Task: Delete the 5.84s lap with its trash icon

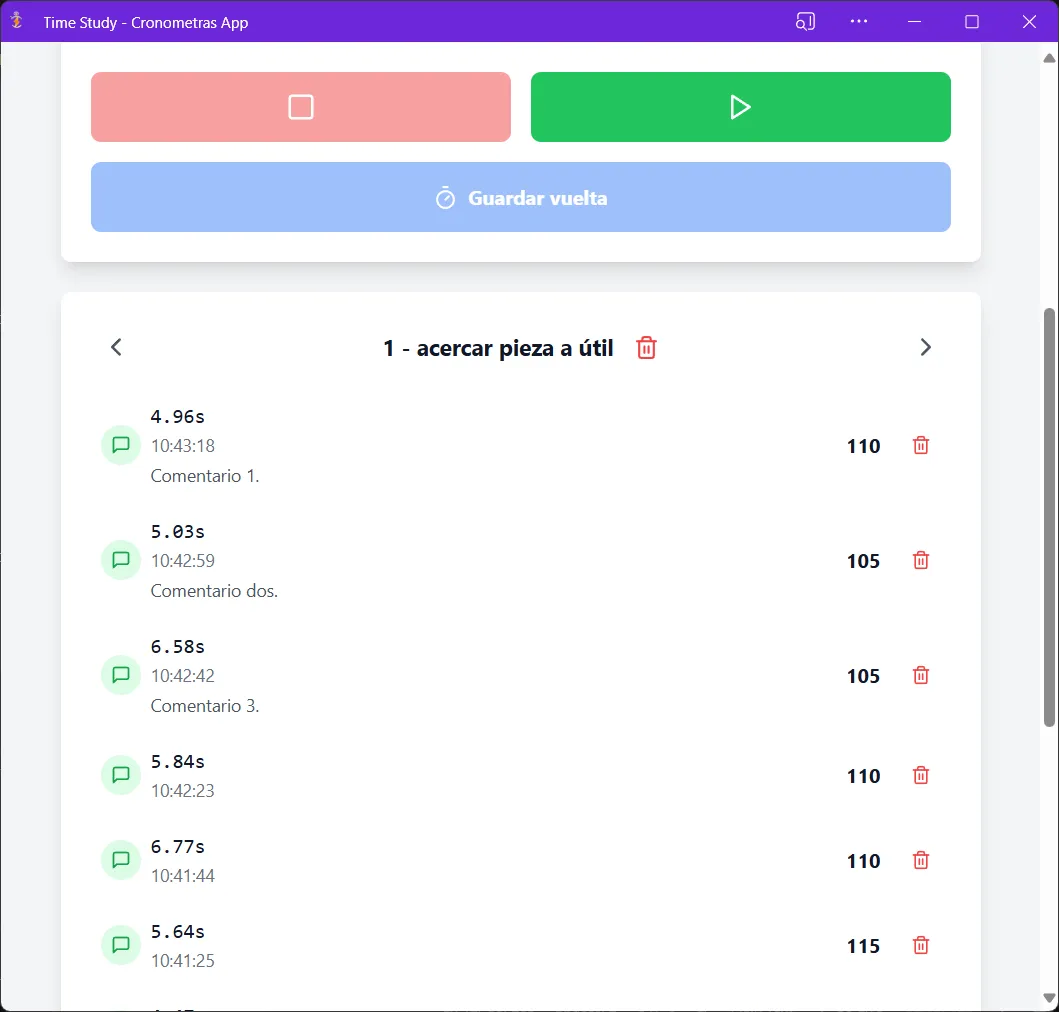Action: coord(921,775)
